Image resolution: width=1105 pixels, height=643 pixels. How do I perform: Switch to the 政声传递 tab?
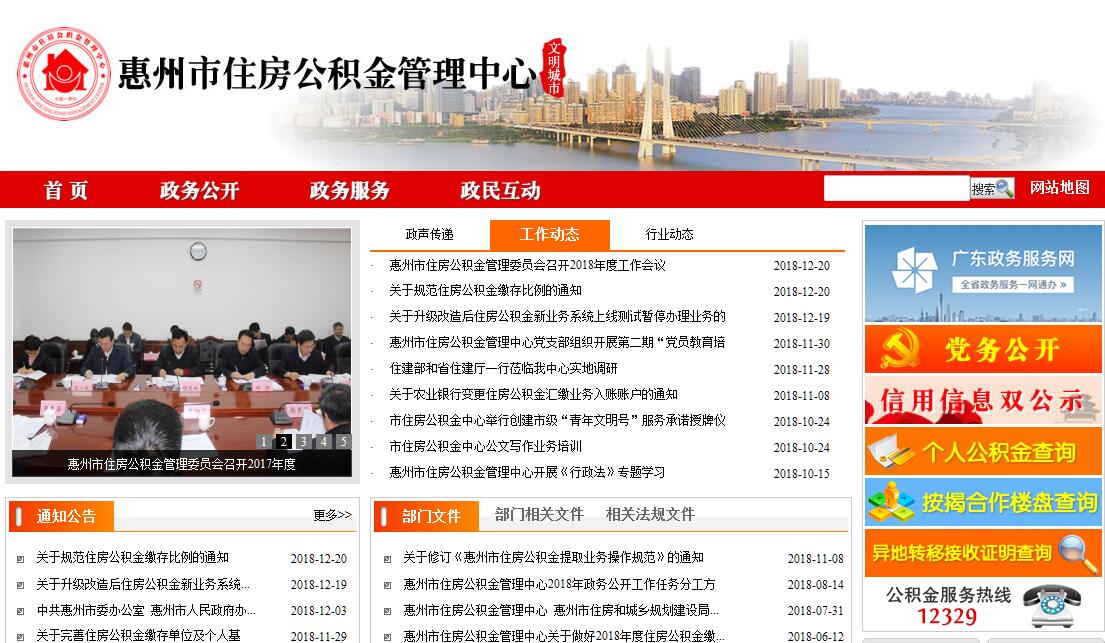point(429,235)
